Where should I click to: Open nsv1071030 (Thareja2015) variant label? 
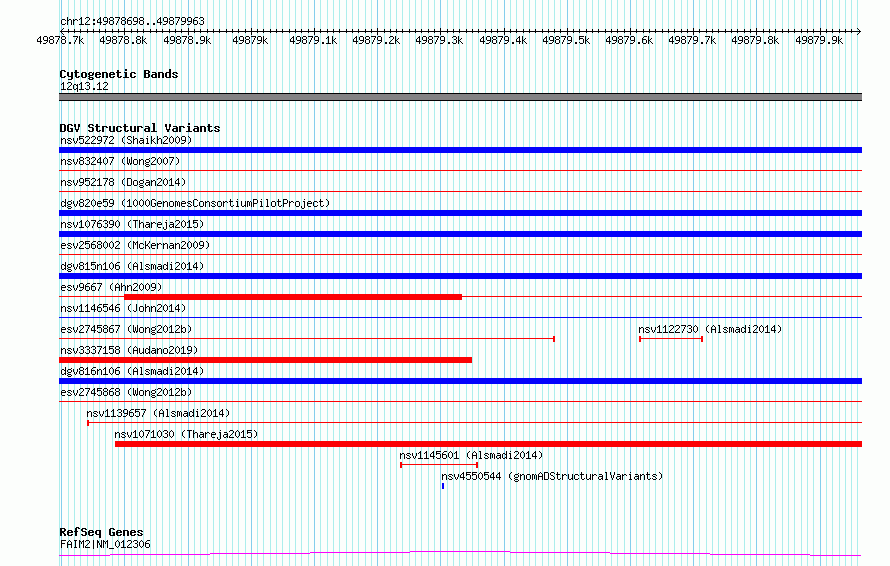pyautogui.click(x=186, y=434)
